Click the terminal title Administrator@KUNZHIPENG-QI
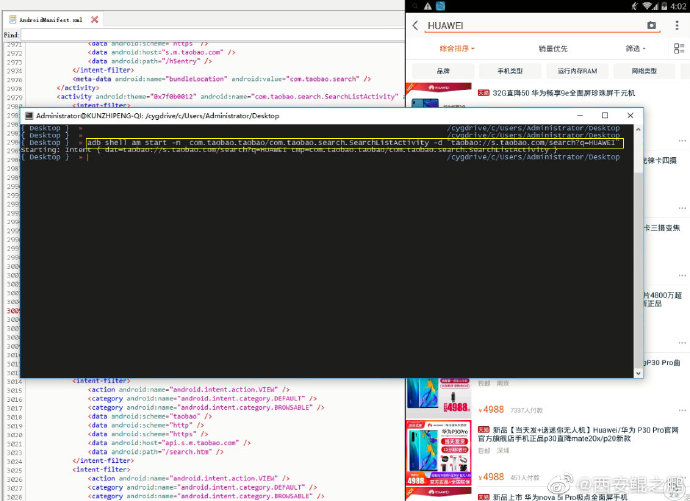 157,116
